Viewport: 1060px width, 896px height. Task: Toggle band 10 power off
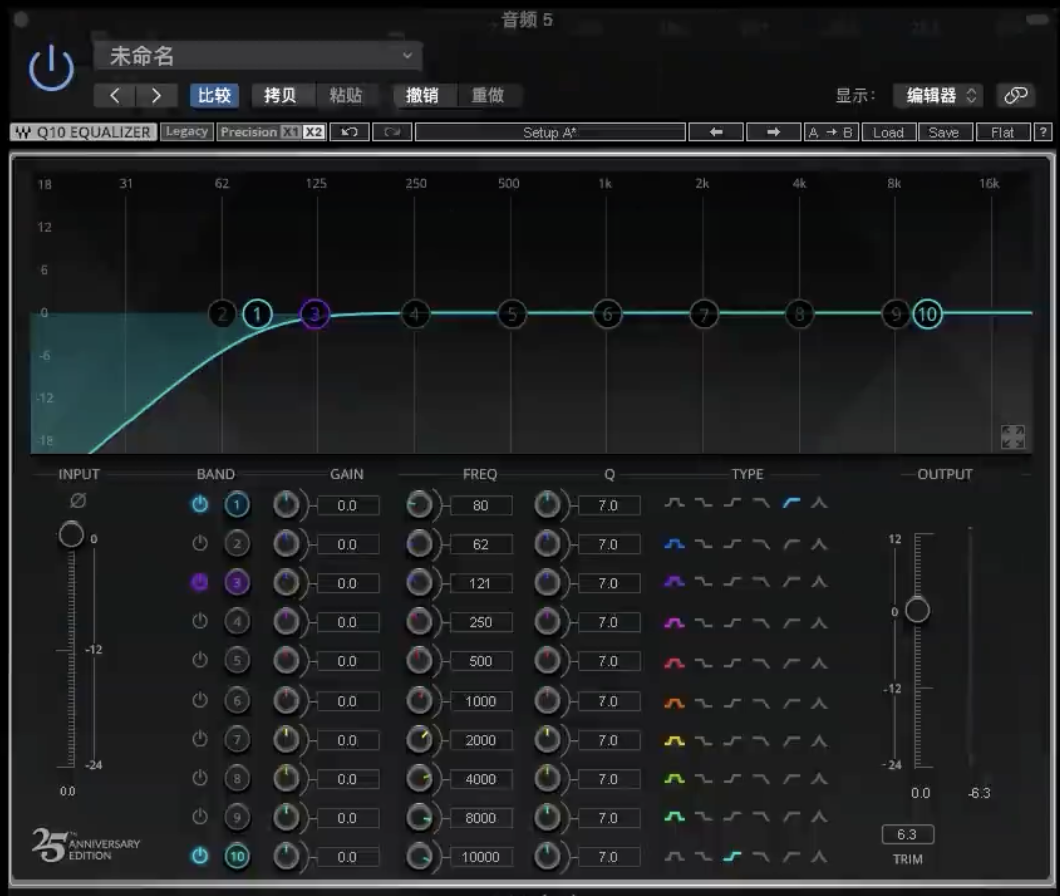pyautogui.click(x=200, y=857)
